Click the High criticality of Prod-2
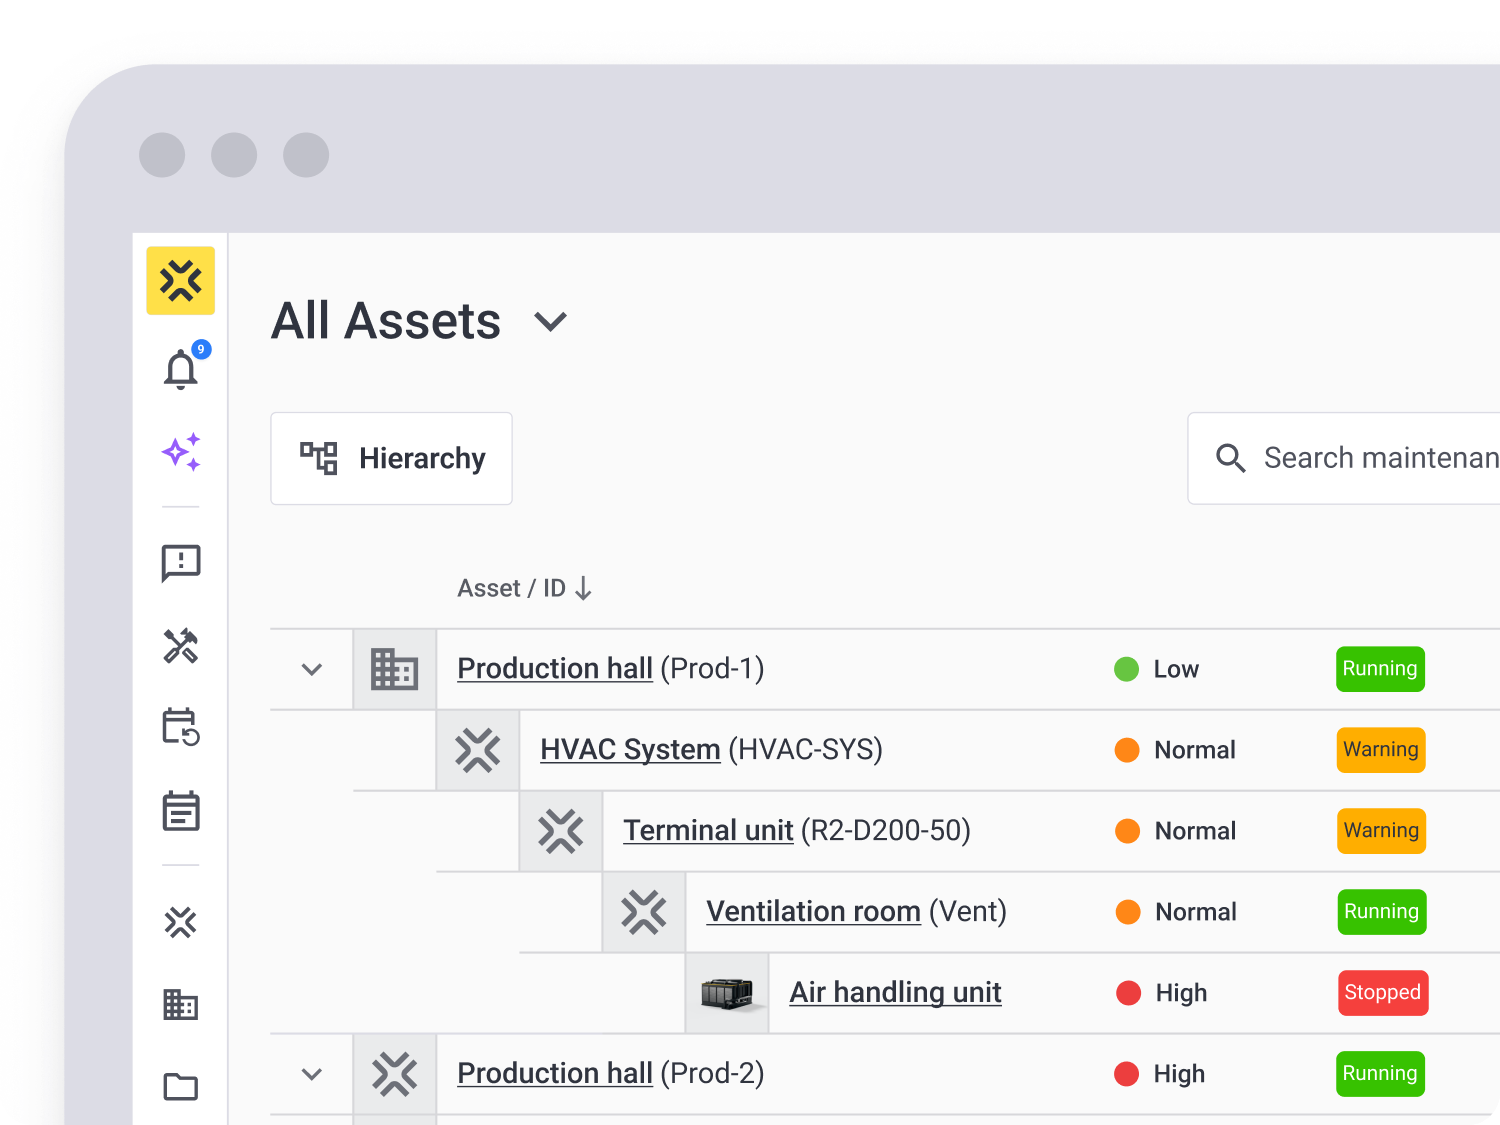This screenshot has height=1125, width=1500. click(1160, 1074)
